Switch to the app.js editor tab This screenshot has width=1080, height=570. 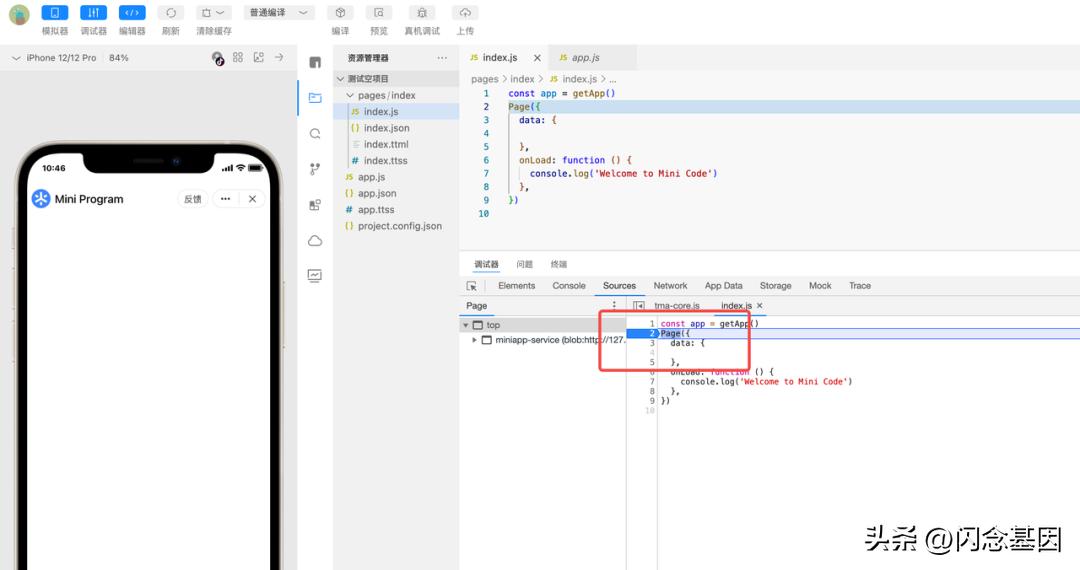point(585,58)
